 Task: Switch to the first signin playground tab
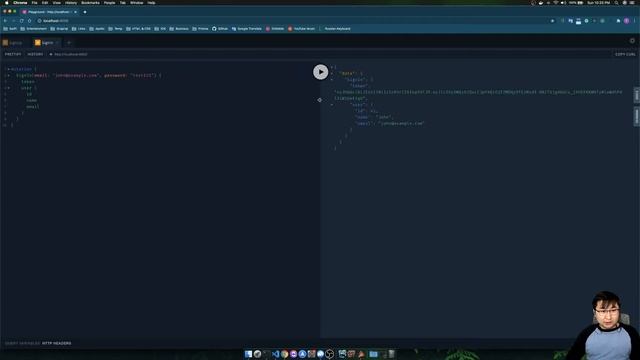[15, 42]
